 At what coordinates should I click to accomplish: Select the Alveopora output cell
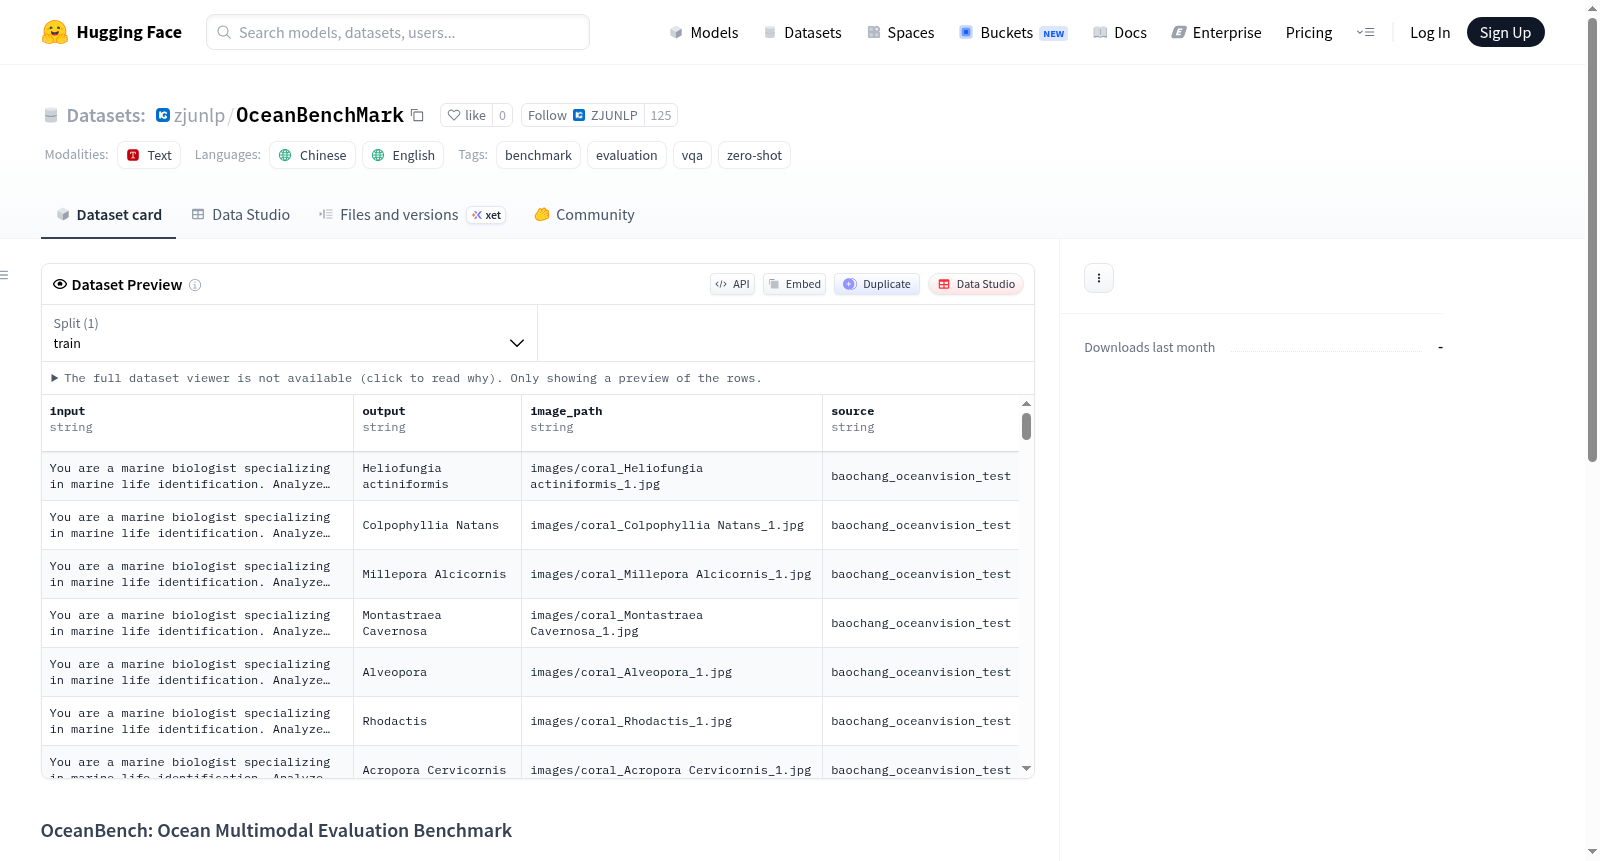[437, 672]
